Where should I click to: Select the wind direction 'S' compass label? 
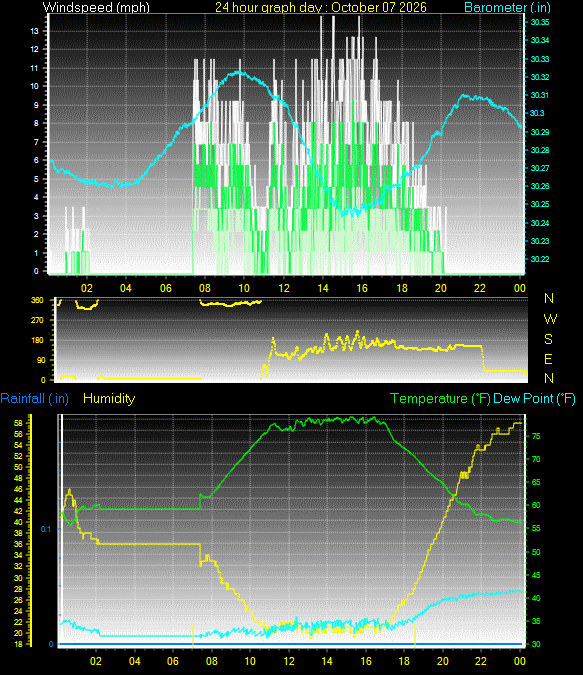548,339
